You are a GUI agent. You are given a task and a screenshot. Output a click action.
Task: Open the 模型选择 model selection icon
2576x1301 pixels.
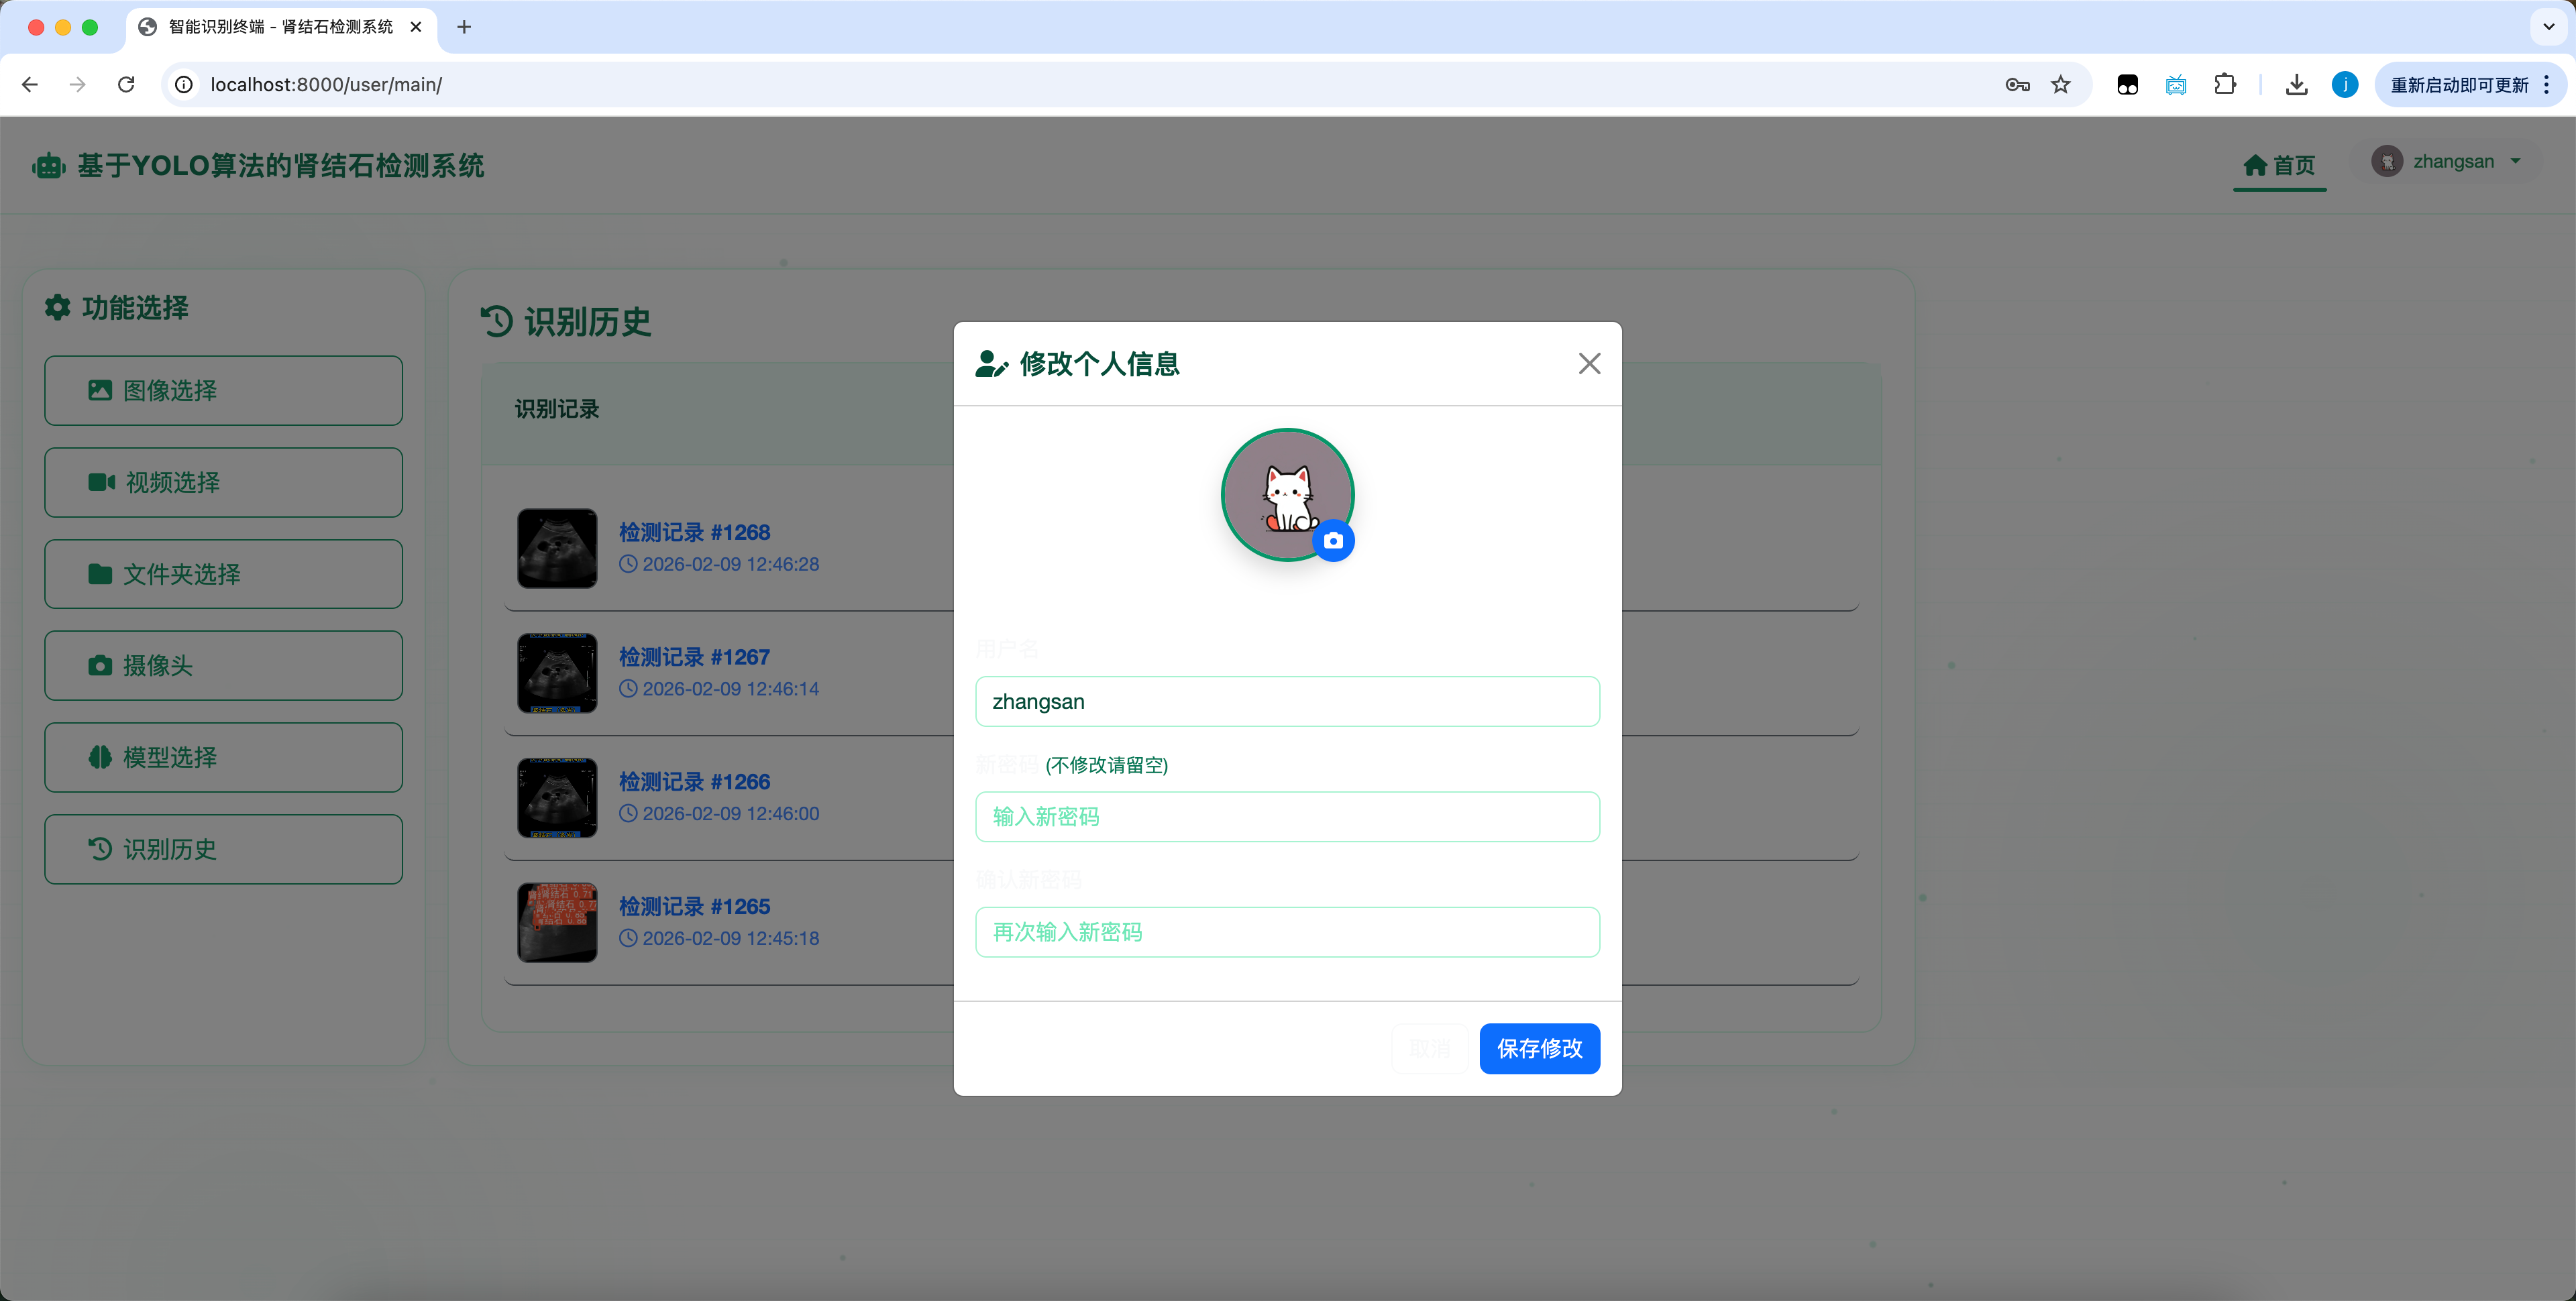pyautogui.click(x=100, y=757)
